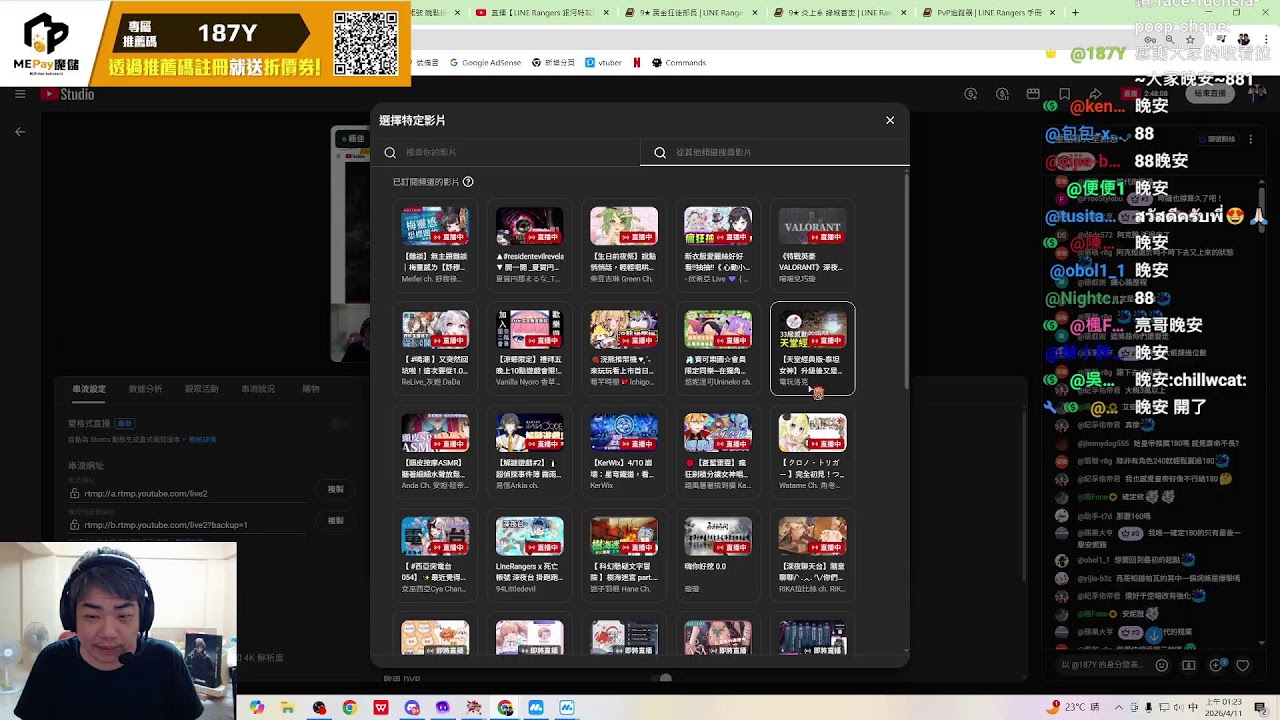
Task: Open the YouTube Studio hamburger menu
Action: click(x=20, y=94)
